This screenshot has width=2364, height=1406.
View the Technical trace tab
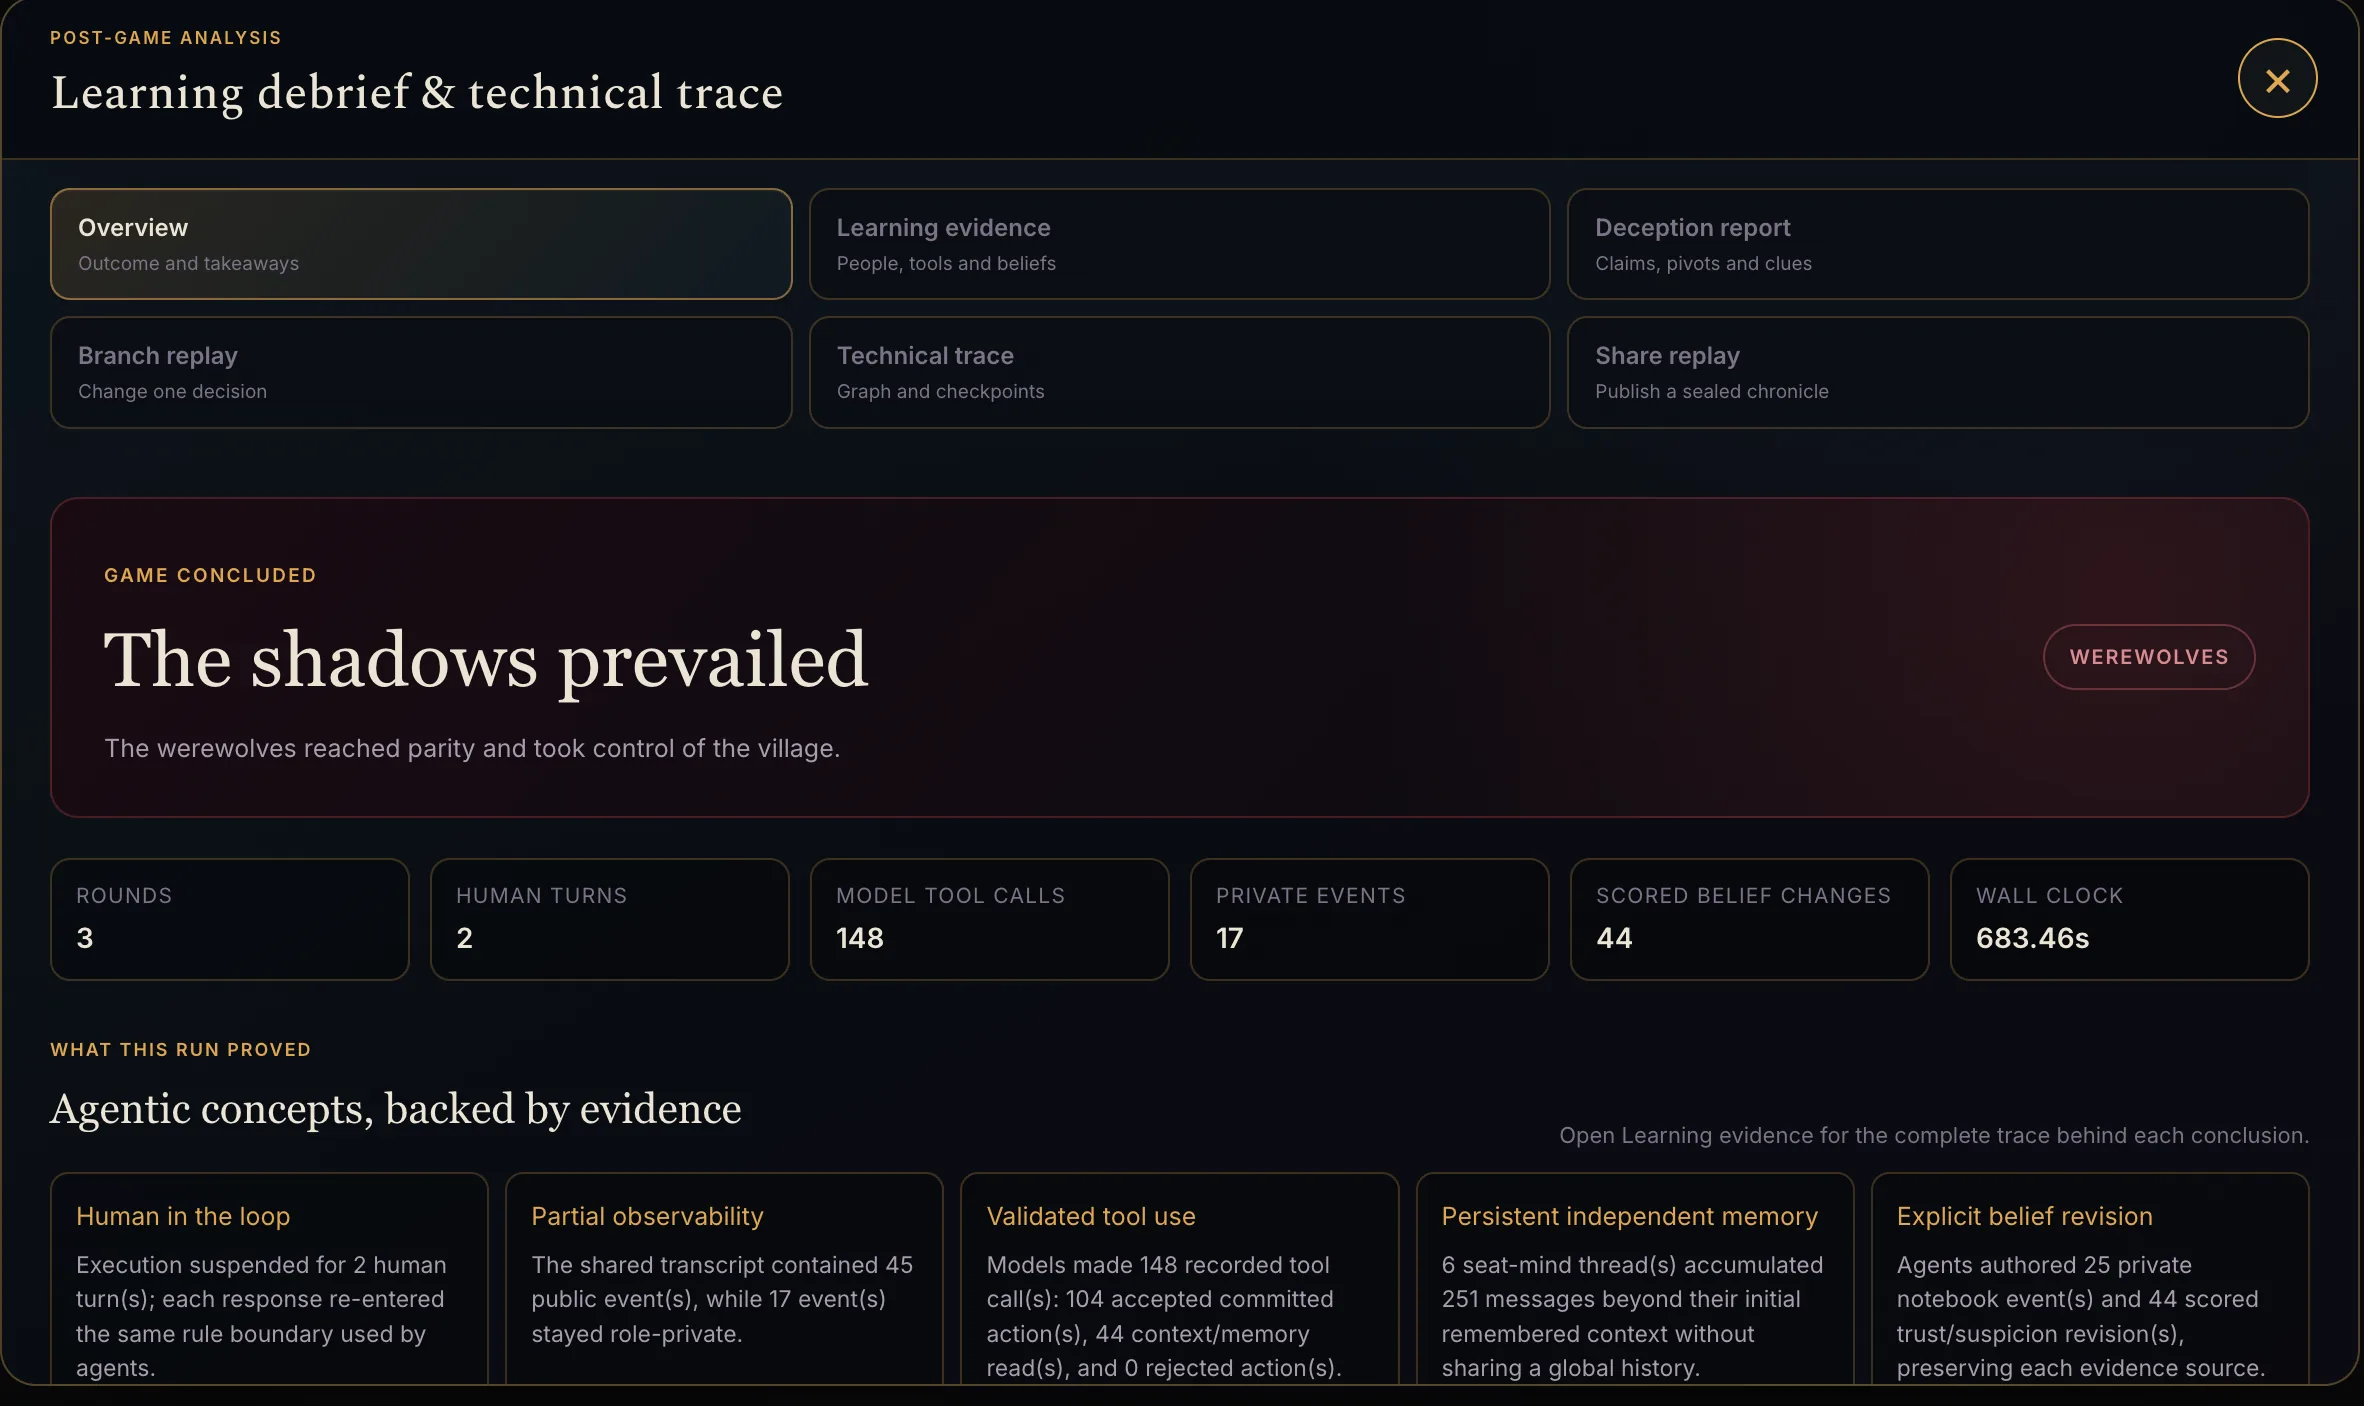click(1179, 372)
